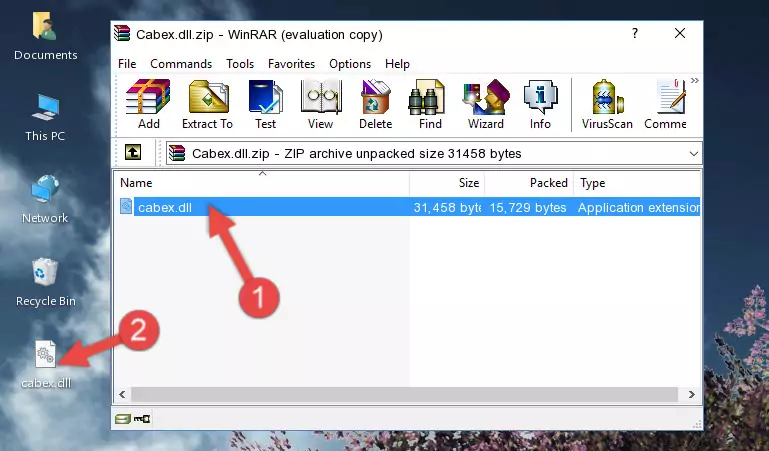The width and height of the screenshot is (769, 451).
Task: Click the cabex.dll file icon in list
Action: coord(126,206)
